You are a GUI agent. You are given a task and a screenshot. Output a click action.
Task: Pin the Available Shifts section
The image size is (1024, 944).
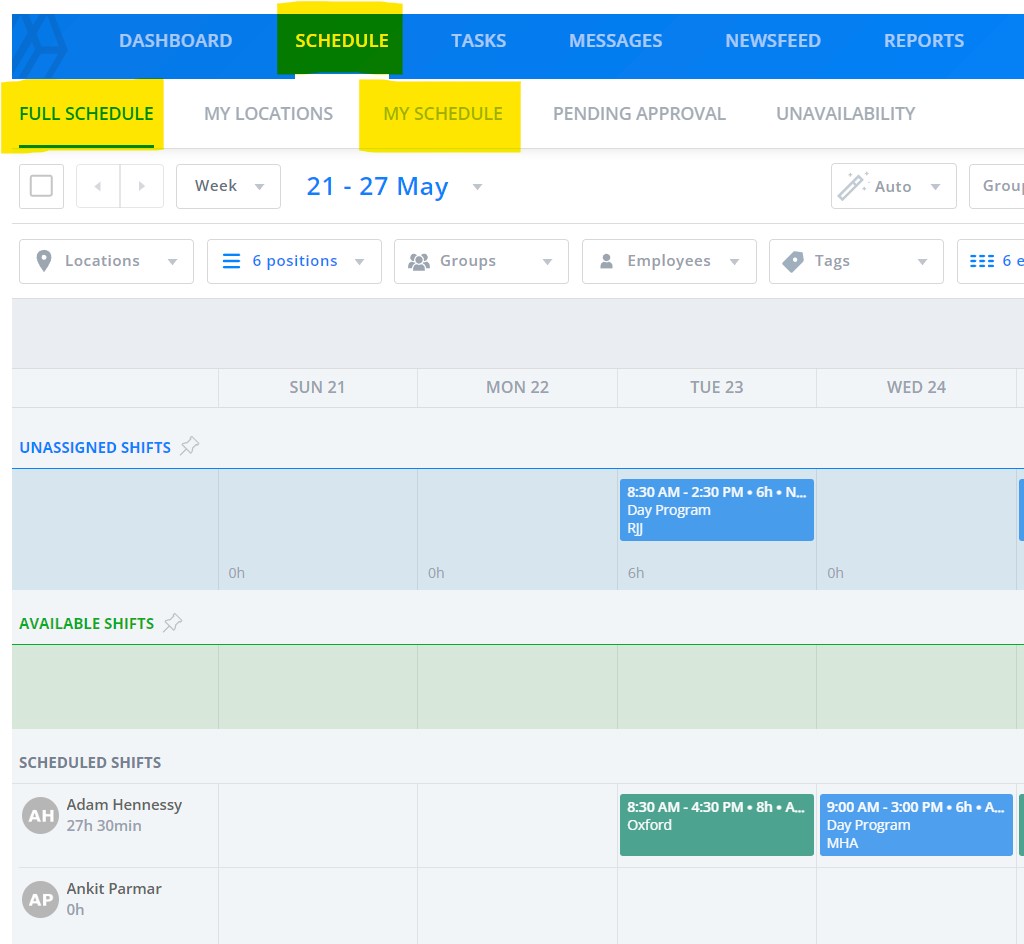(x=172, y=622)
